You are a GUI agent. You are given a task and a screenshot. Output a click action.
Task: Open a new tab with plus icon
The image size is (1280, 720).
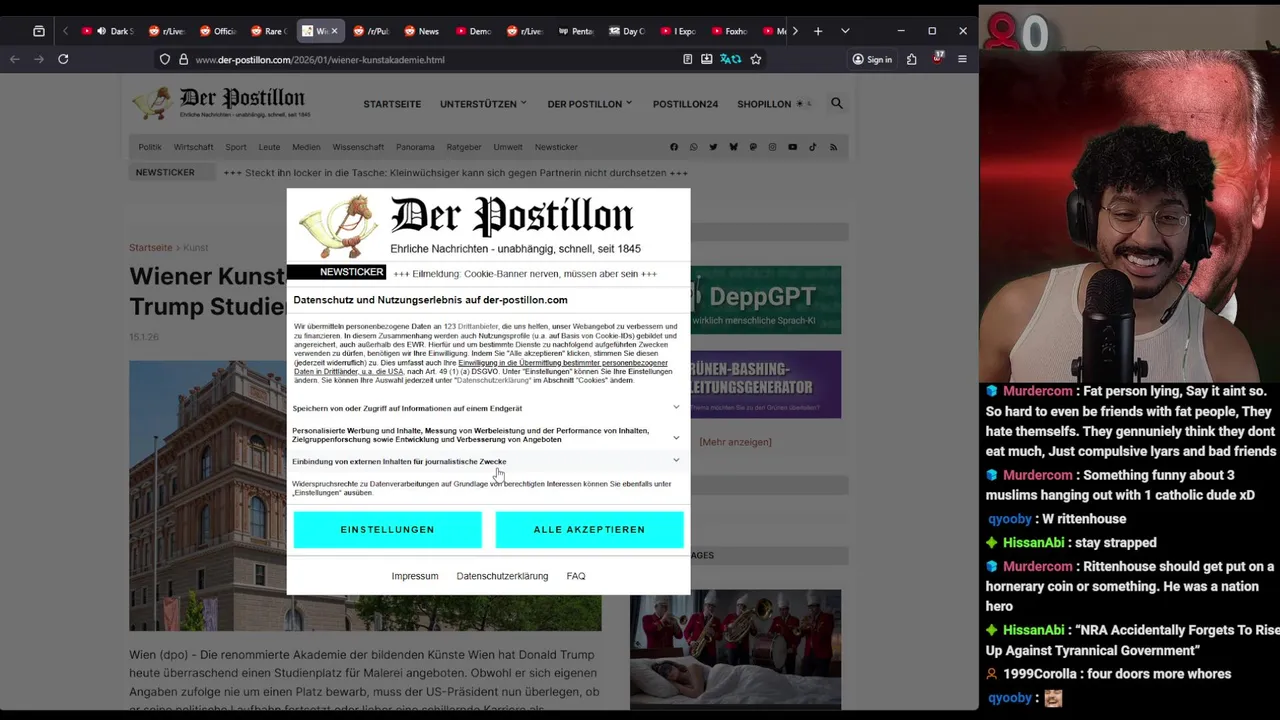pos(818,31)
